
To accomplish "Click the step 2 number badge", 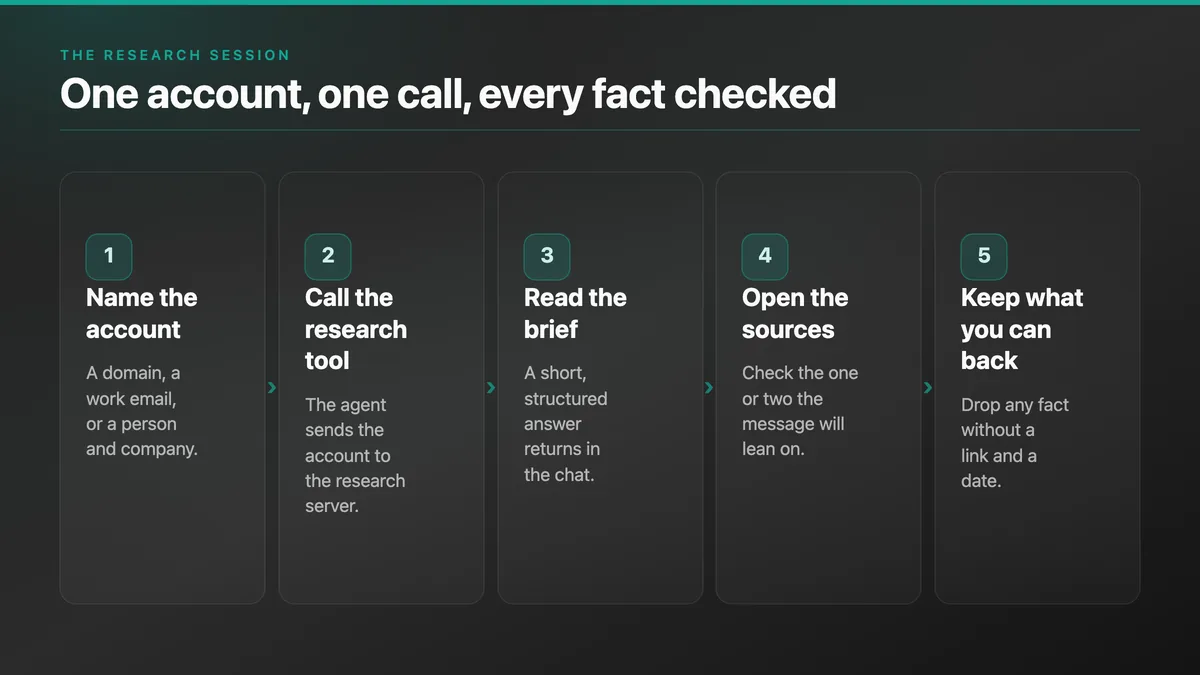I will (328, 256).
